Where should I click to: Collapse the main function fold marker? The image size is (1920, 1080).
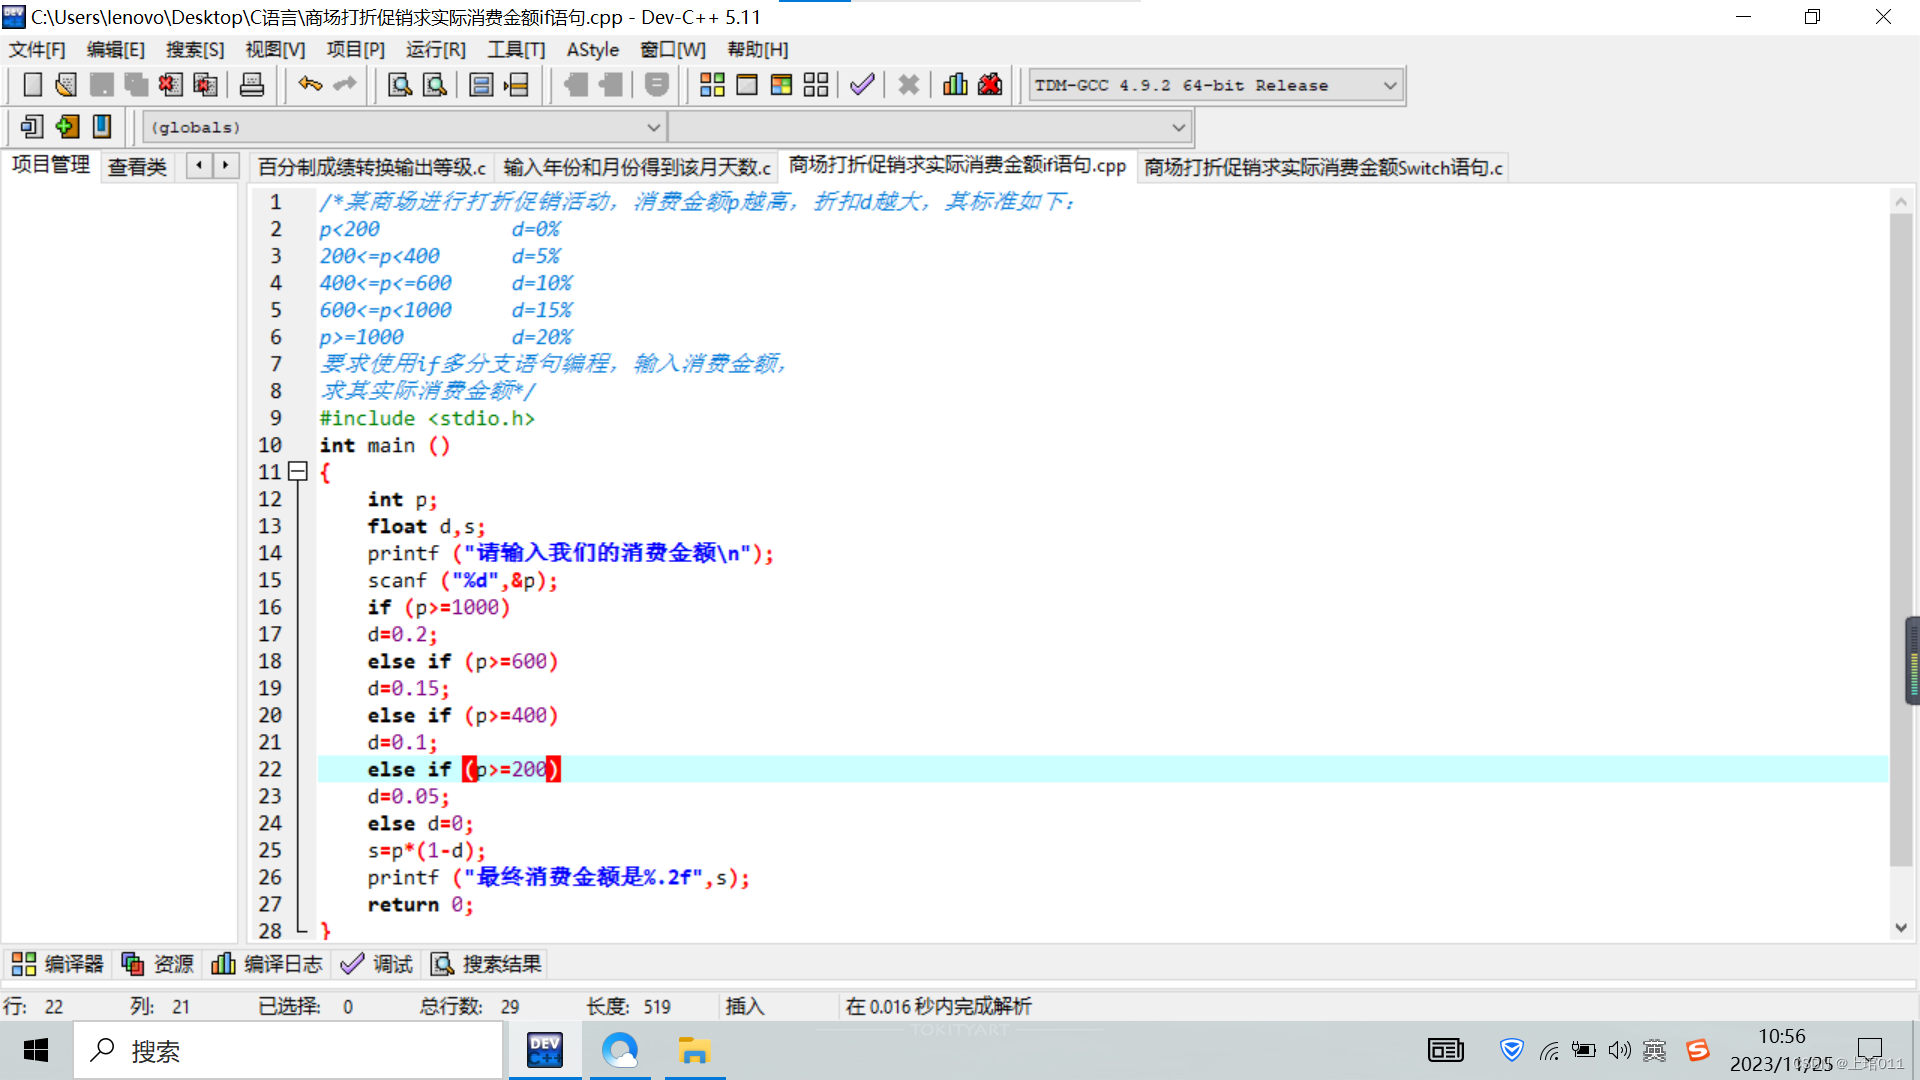[297, 472]
